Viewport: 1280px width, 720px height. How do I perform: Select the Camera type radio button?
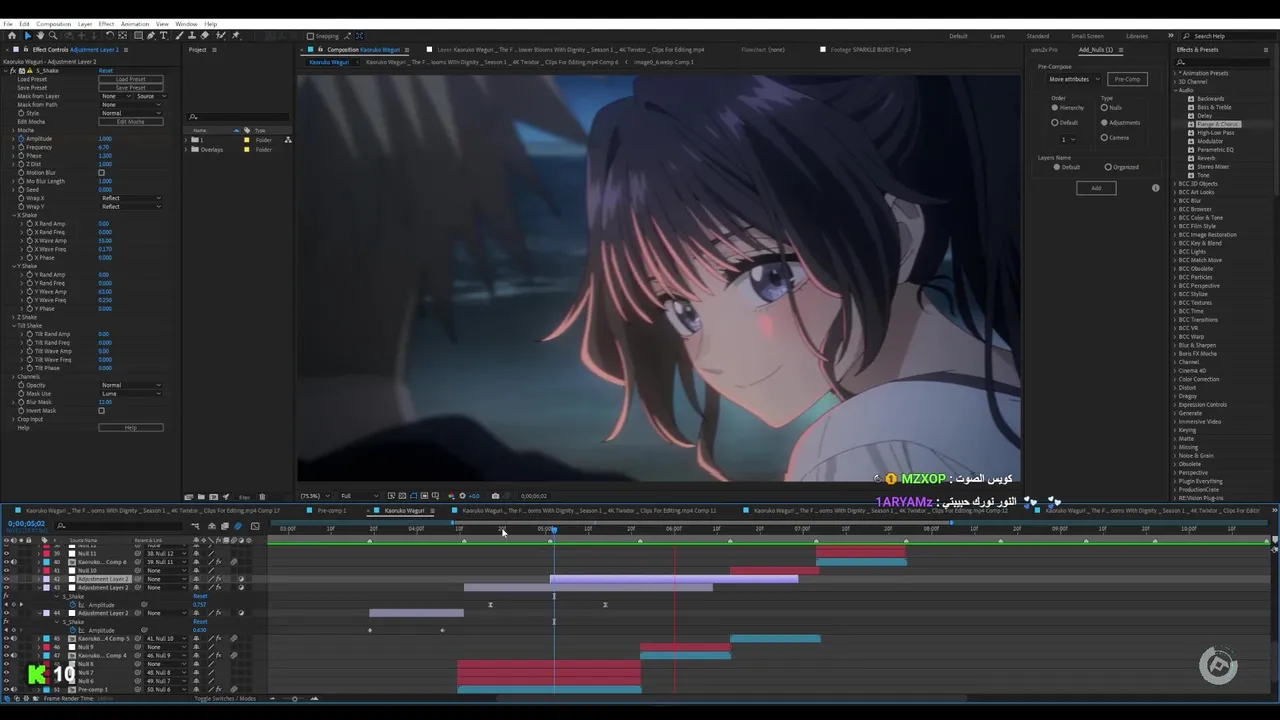(x=1104, y=138)
